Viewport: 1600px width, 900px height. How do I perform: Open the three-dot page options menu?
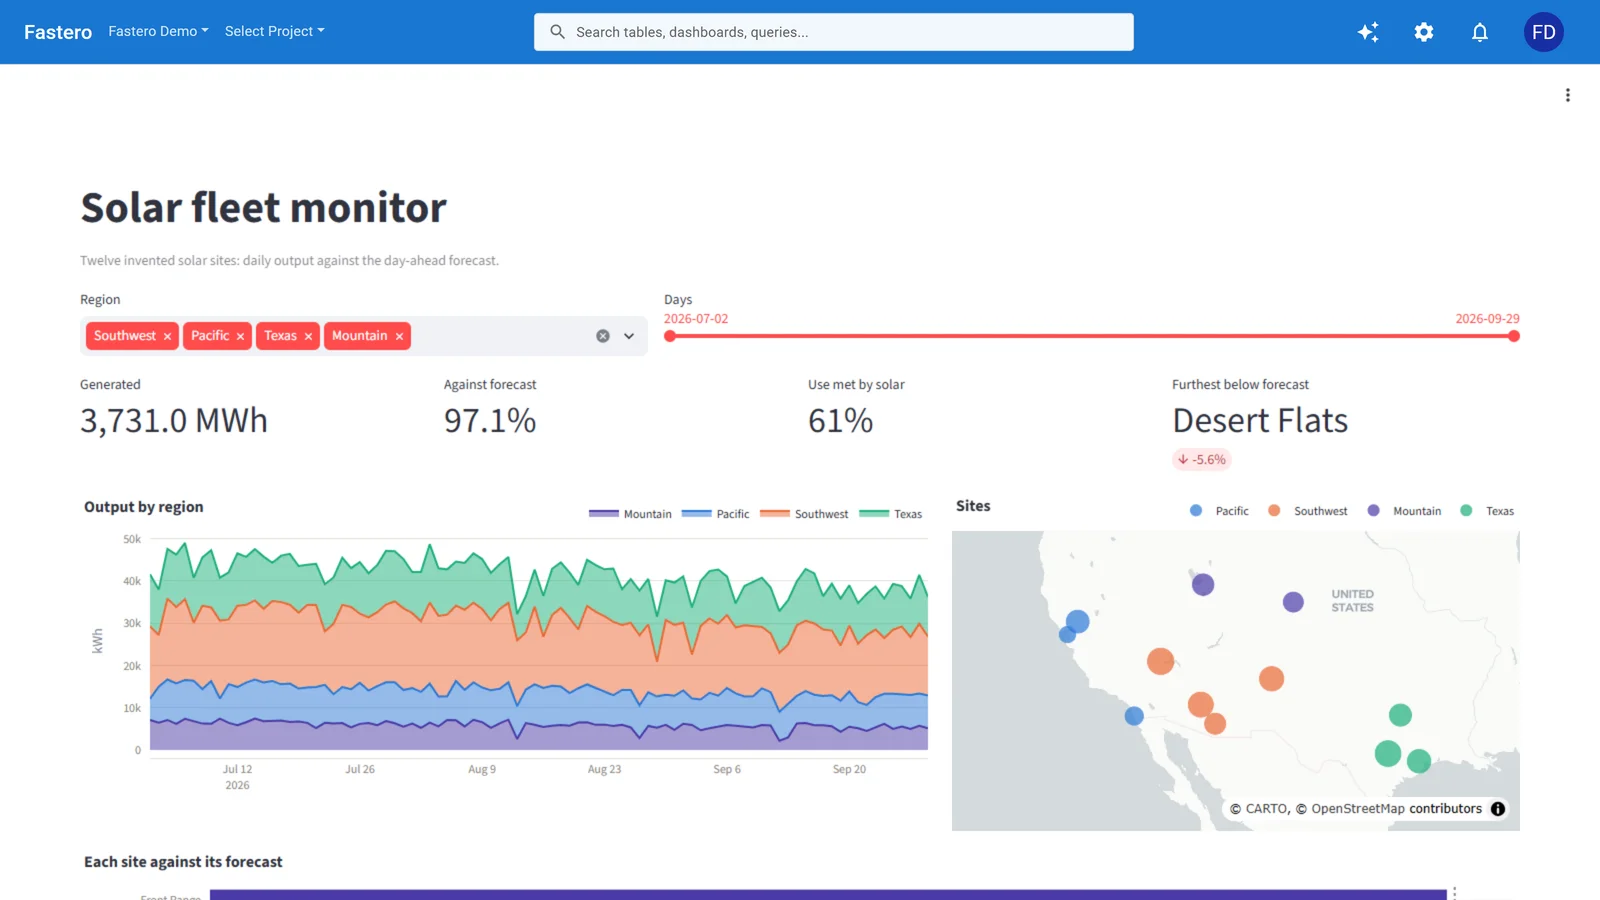tap(1568, 95)
